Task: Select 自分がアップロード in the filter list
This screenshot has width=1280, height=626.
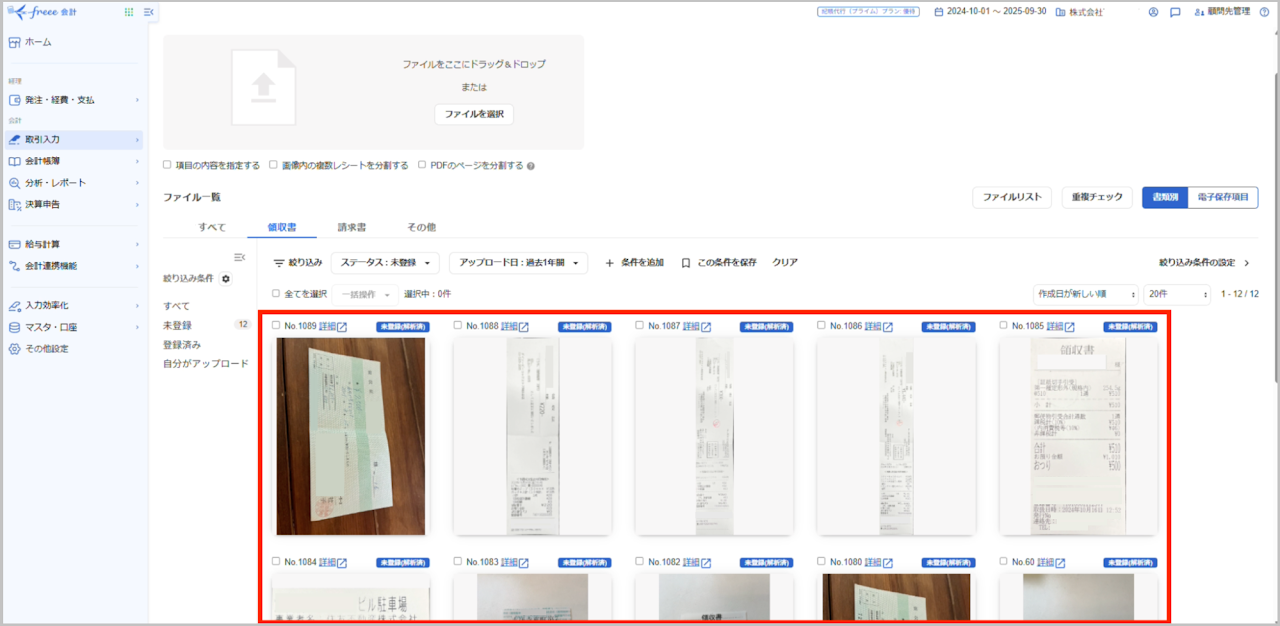Action: point(206,364)
